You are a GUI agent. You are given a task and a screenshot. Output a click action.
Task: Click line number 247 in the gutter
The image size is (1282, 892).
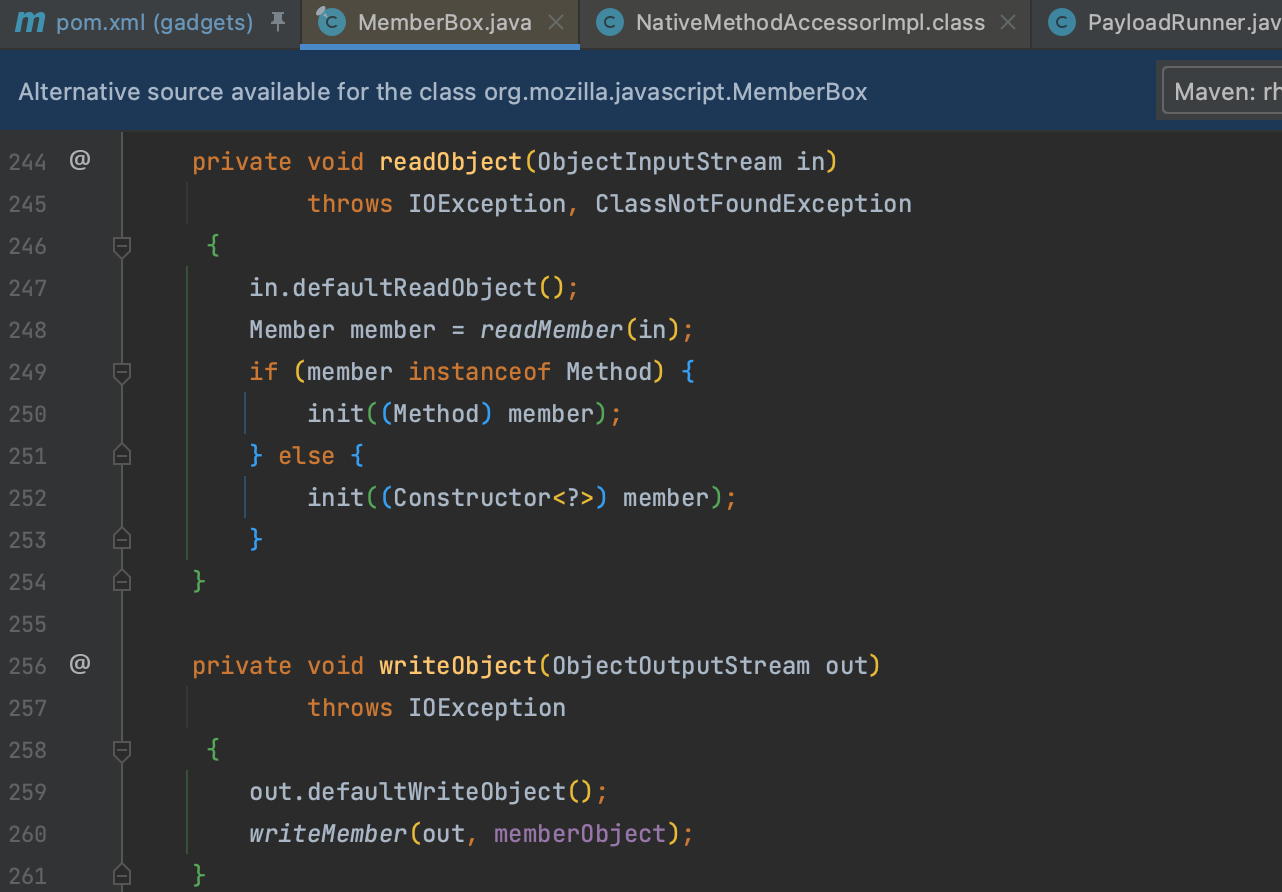pos(27,288)
